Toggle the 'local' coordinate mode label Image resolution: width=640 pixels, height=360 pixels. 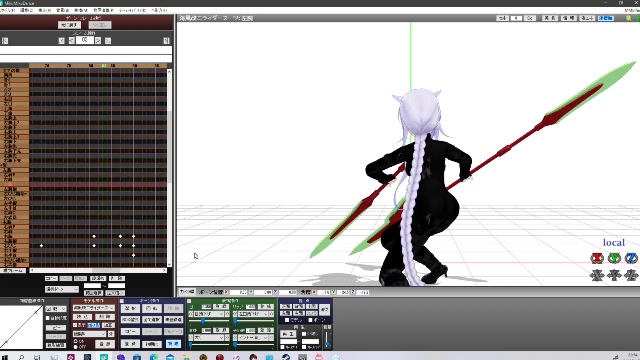point(613,242)
